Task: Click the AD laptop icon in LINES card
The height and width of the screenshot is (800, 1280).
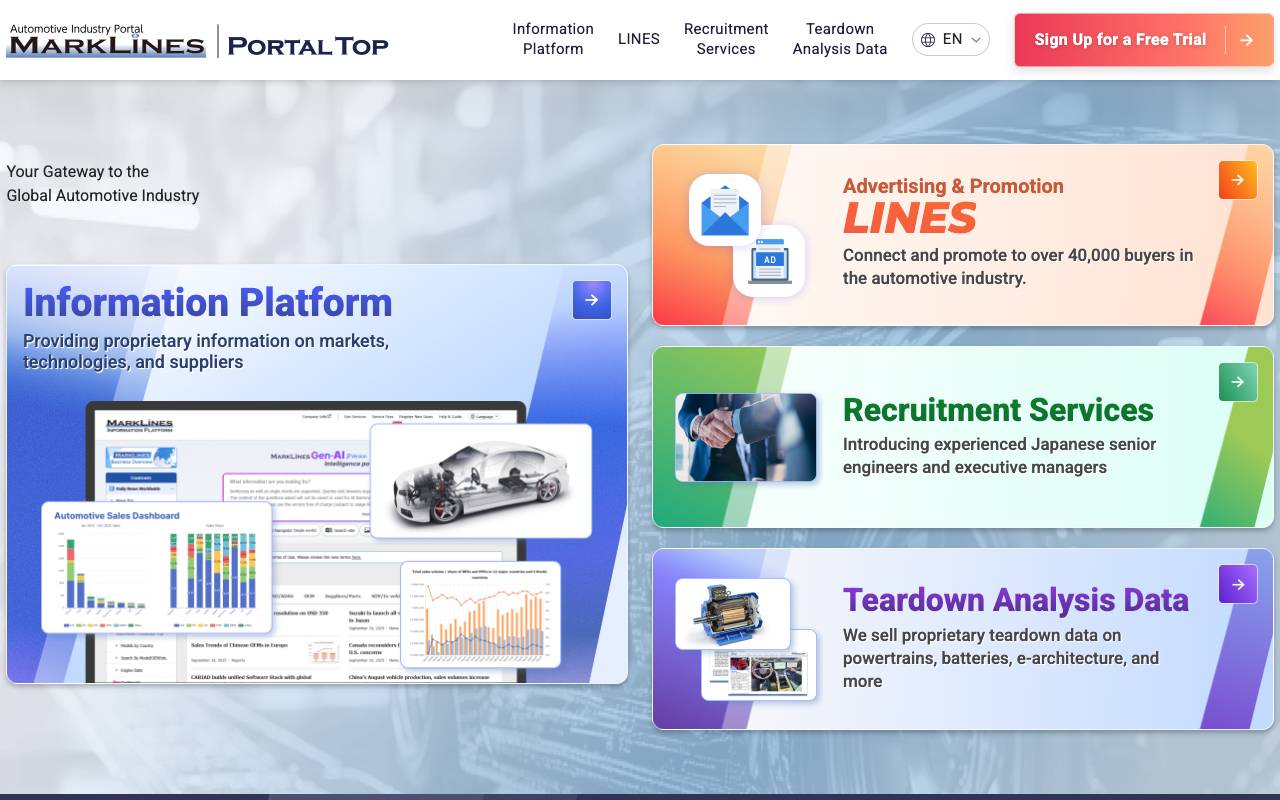Action: (x=769, y=261)
